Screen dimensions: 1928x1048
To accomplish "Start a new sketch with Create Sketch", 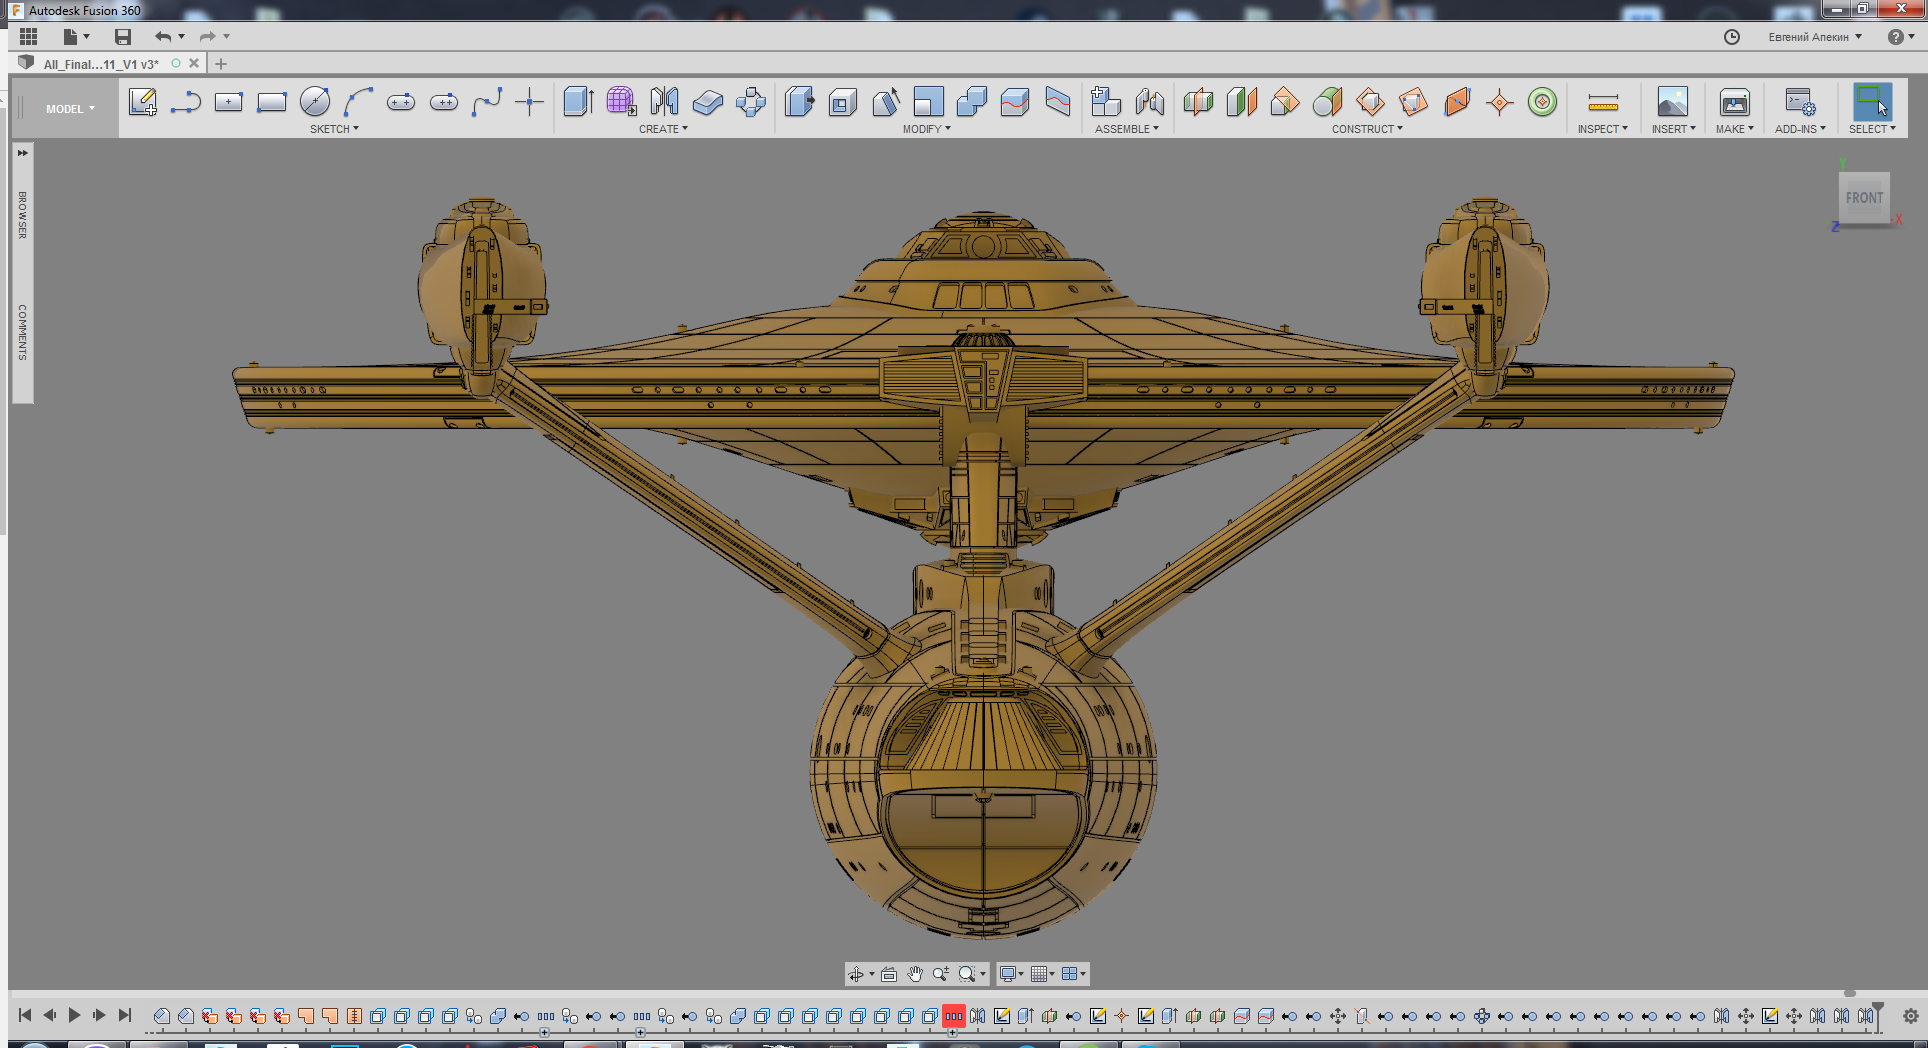I will 143,101.
